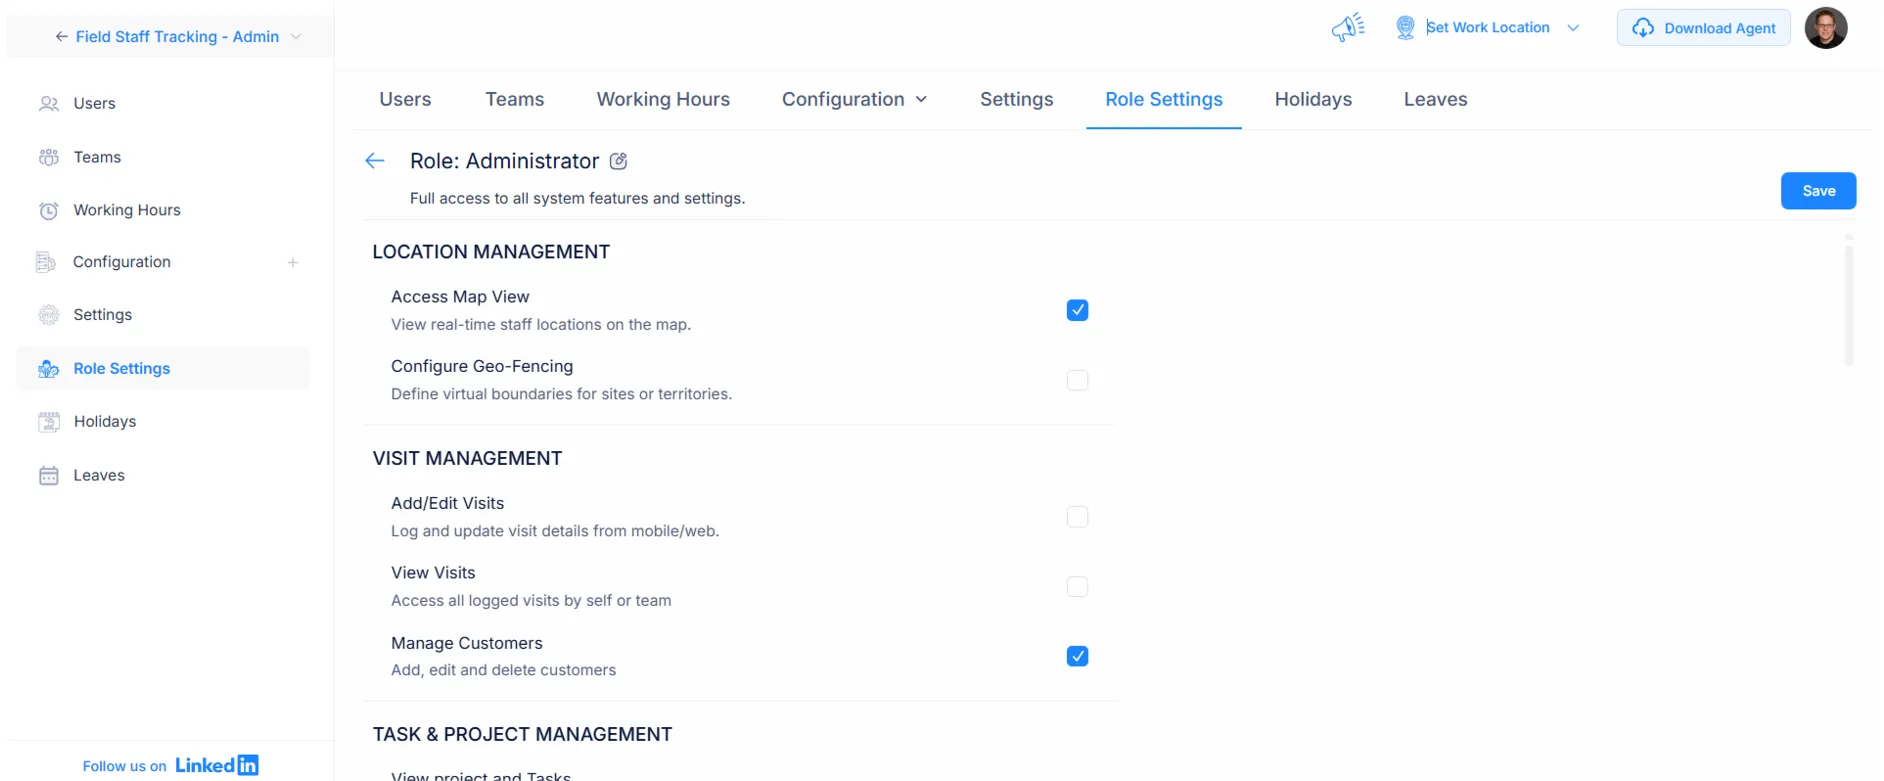This screenshot has height=781, width=1884.
Task: Click the VISIT MANAGEMENT heading
Action: [467, 459]
